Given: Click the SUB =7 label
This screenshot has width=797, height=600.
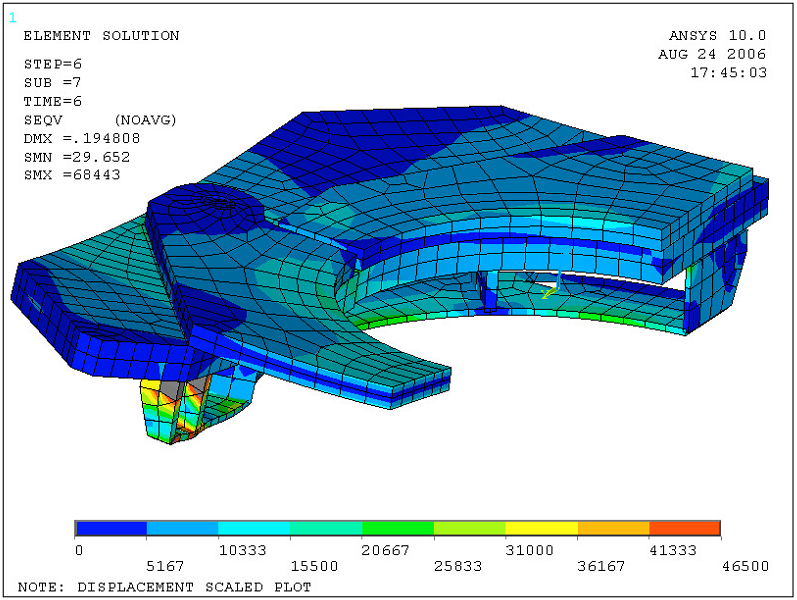Looking at the screenshot, I should [52, 82].
